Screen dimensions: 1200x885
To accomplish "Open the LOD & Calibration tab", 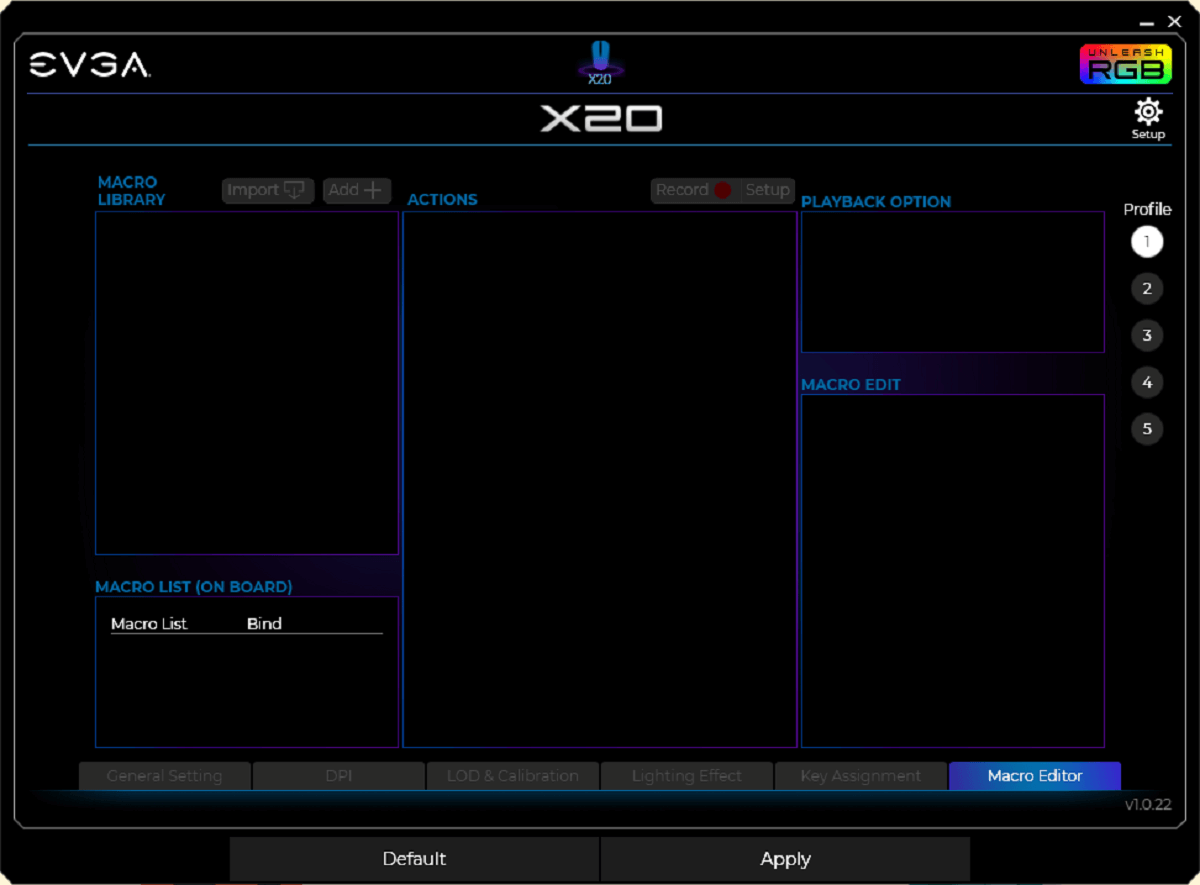I will (x=512, y=776).
